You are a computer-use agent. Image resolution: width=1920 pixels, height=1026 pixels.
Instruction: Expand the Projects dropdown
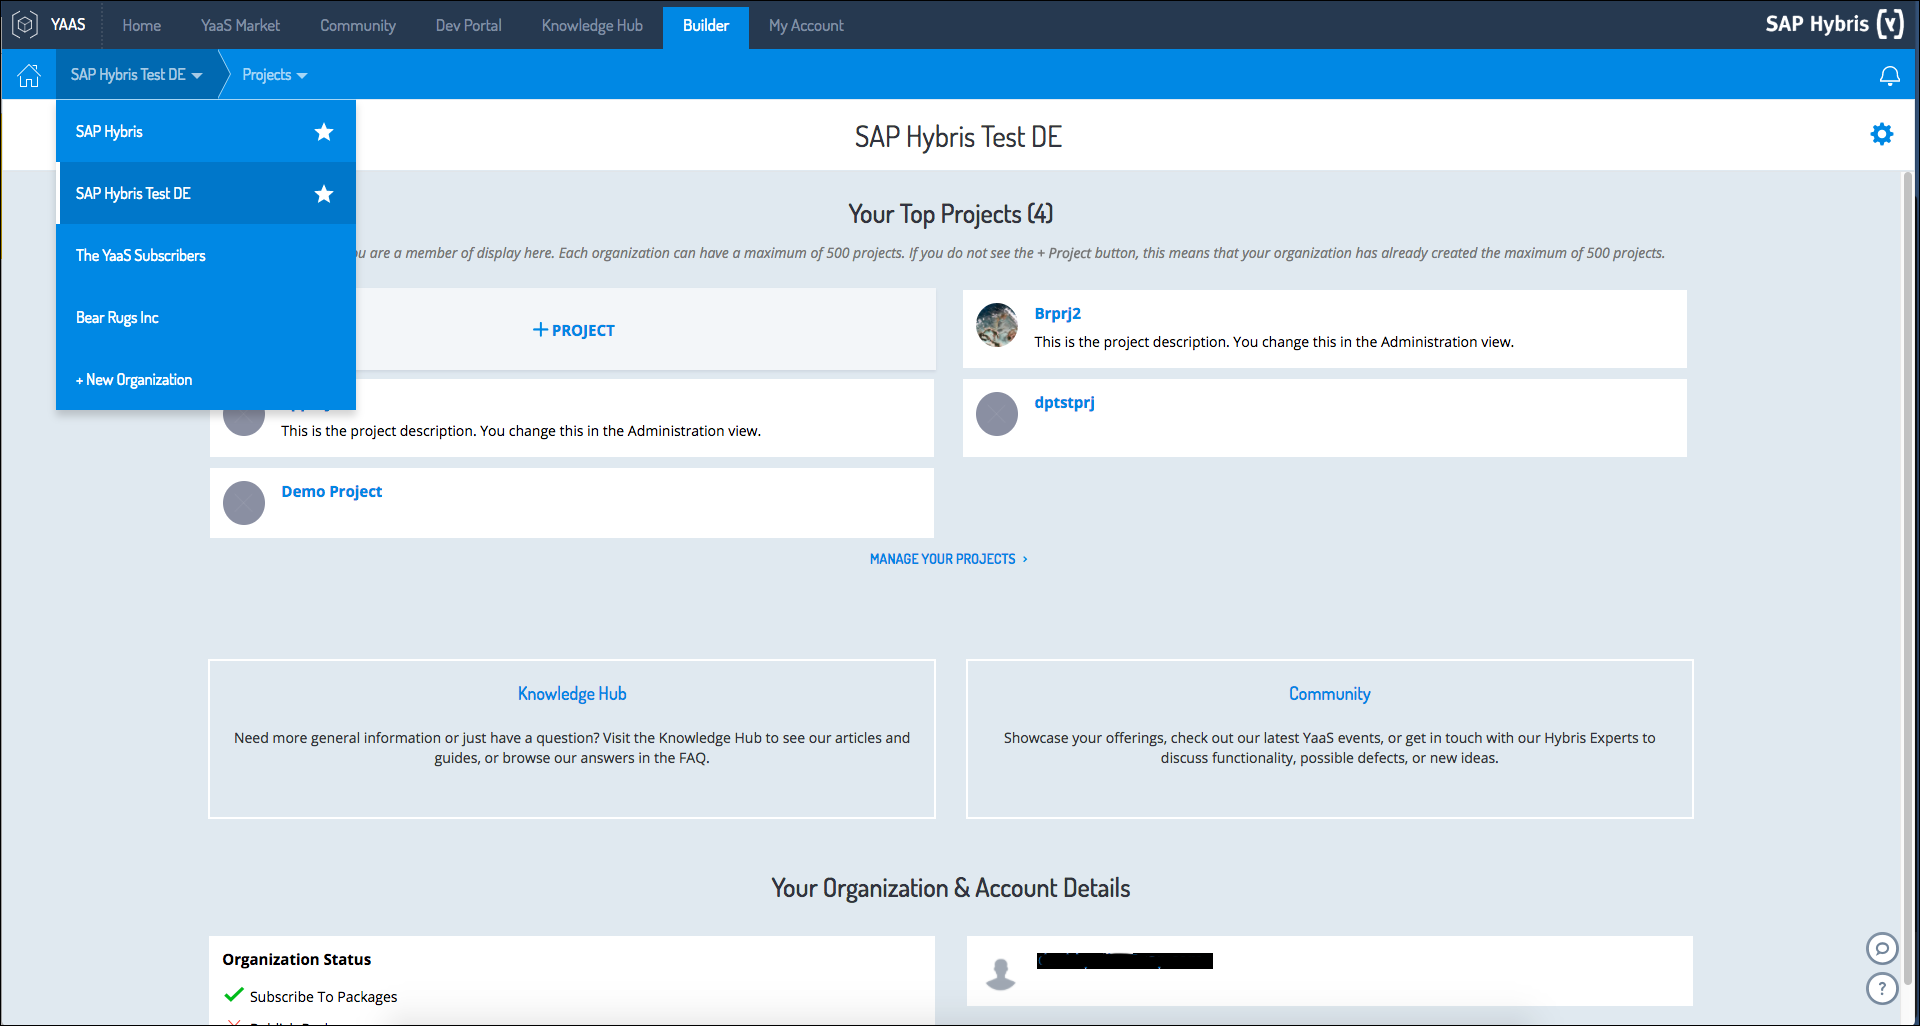point(274,75)
